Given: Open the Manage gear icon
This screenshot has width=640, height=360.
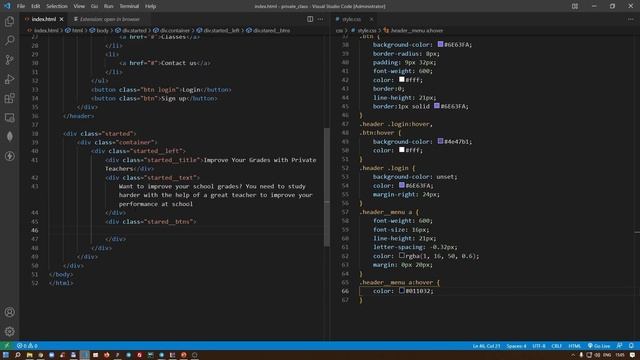Looking at the screenshot, I should tap(9, 331).
